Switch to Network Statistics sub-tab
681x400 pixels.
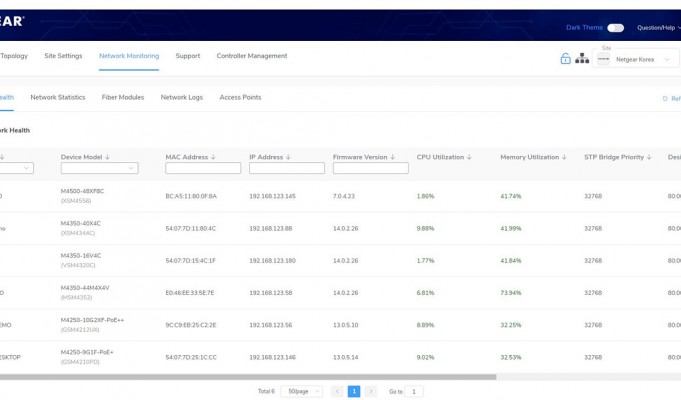[x=58, y=97]
